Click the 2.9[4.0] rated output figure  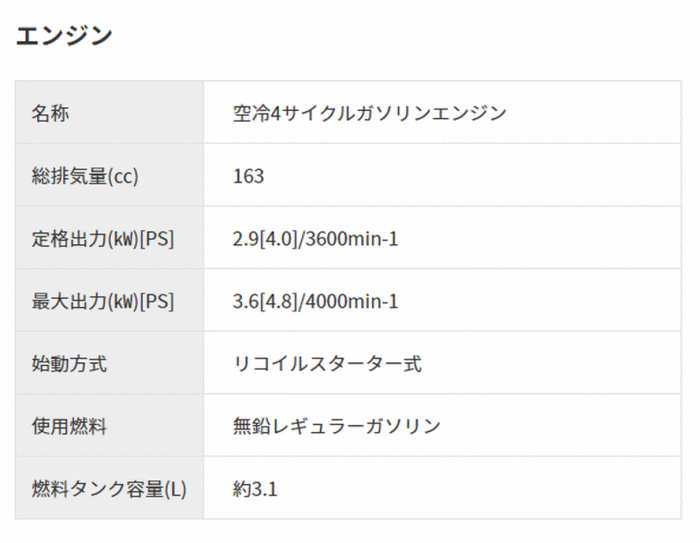point(265,239)
